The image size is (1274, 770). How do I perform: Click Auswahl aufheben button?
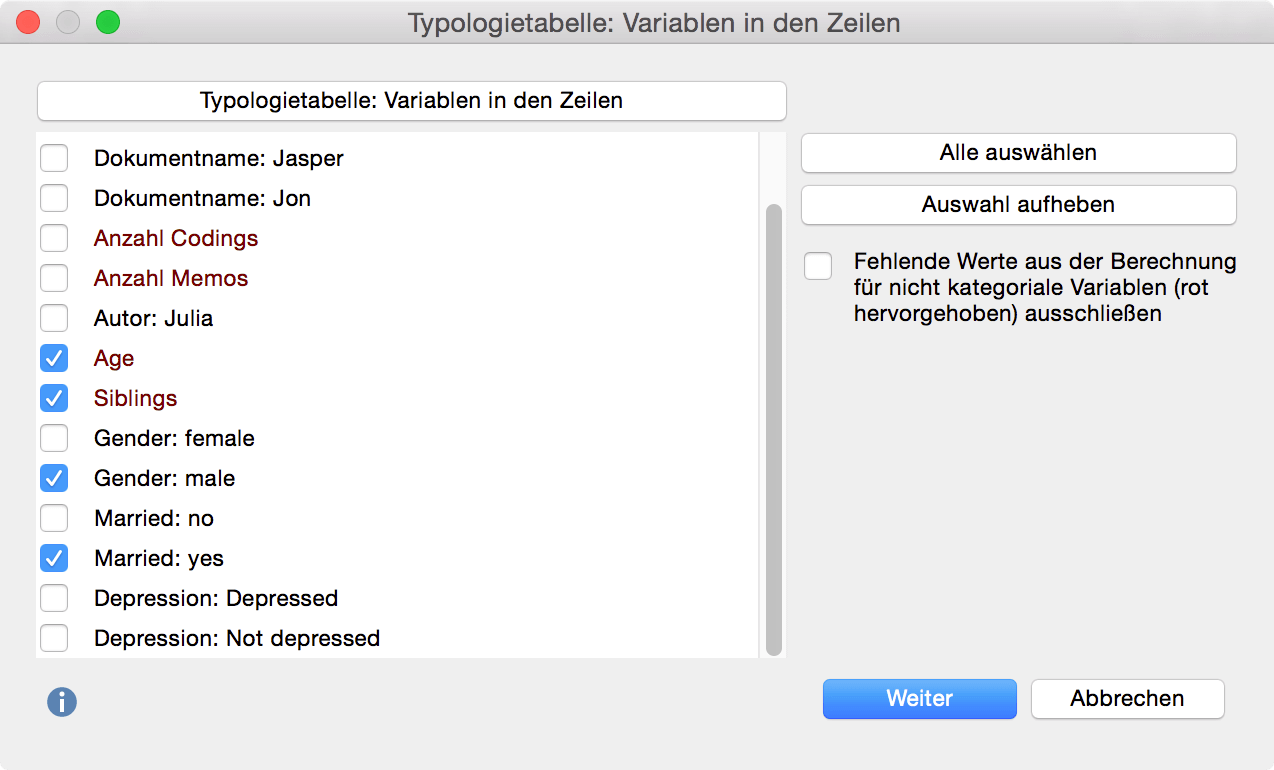click(x=1018, y=205)
